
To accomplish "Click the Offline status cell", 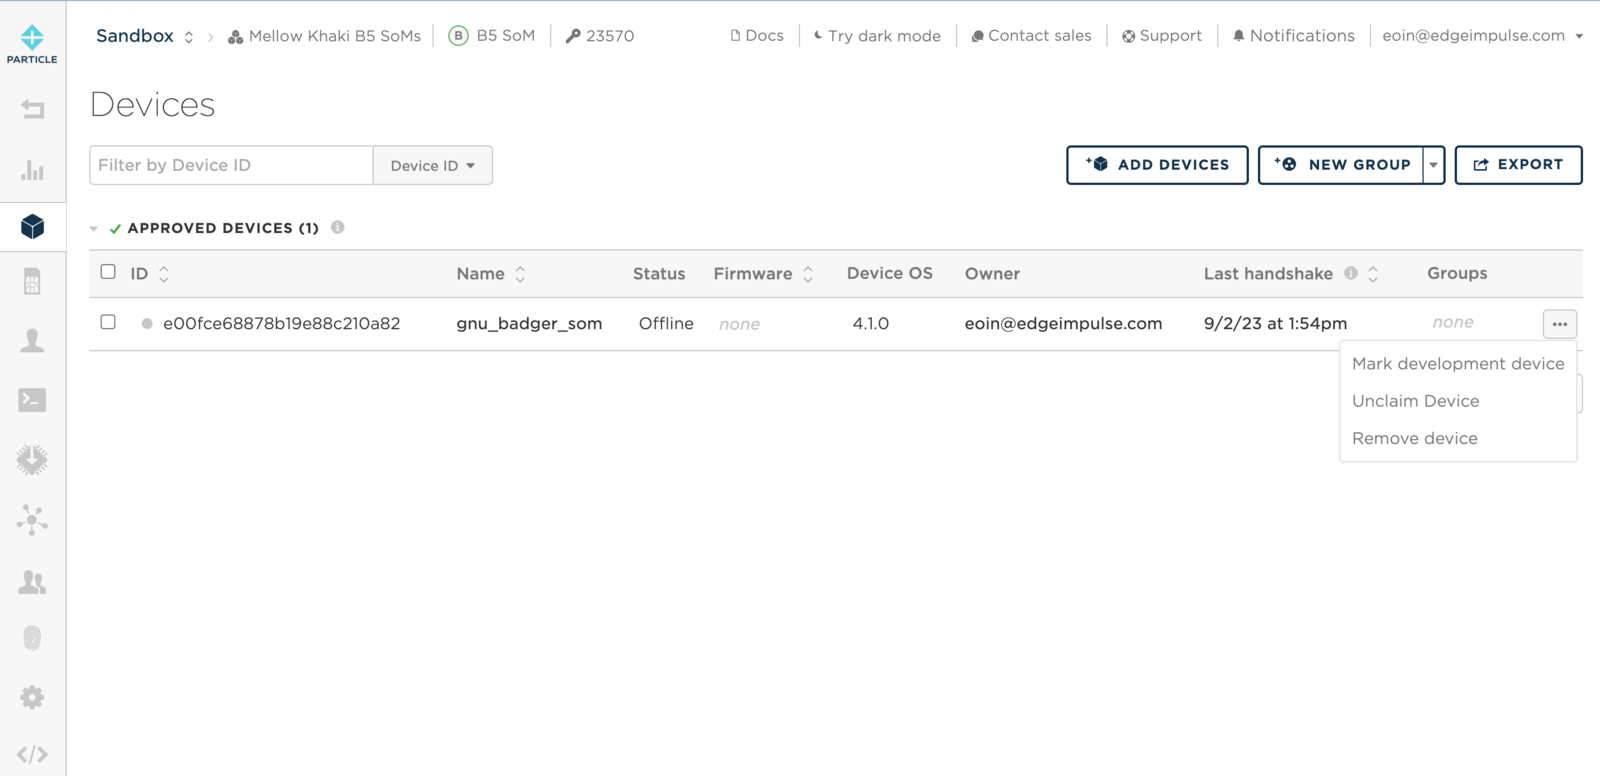I will click(666, 324).
